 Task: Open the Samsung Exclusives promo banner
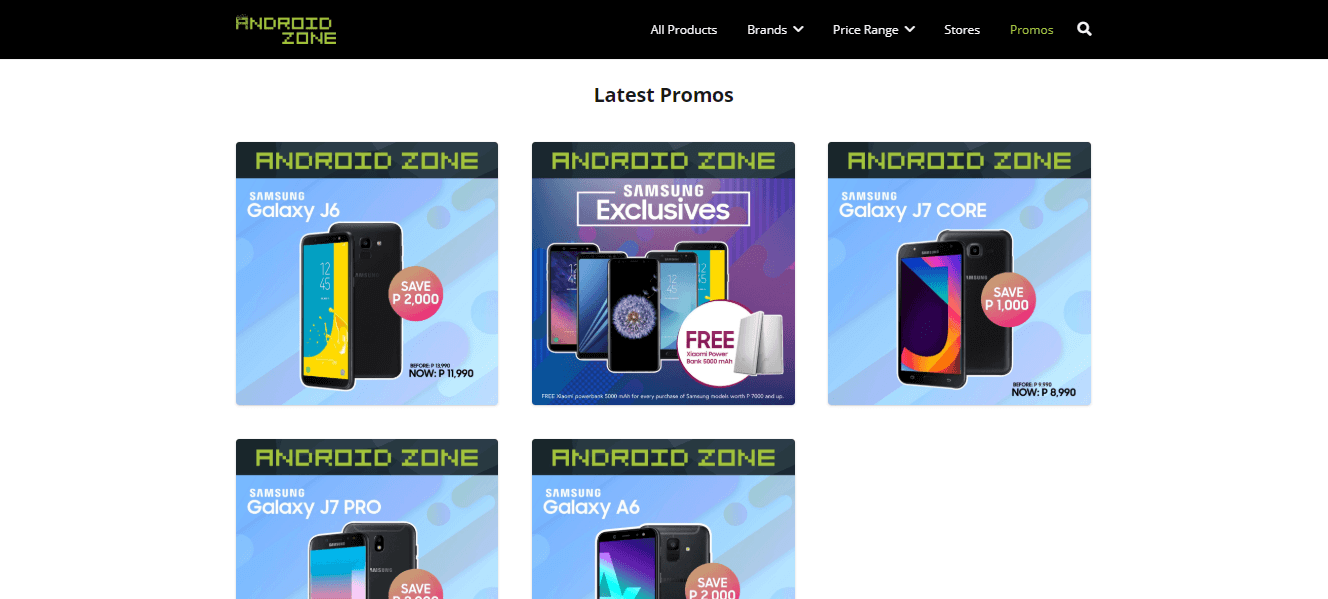pos(663,273)
